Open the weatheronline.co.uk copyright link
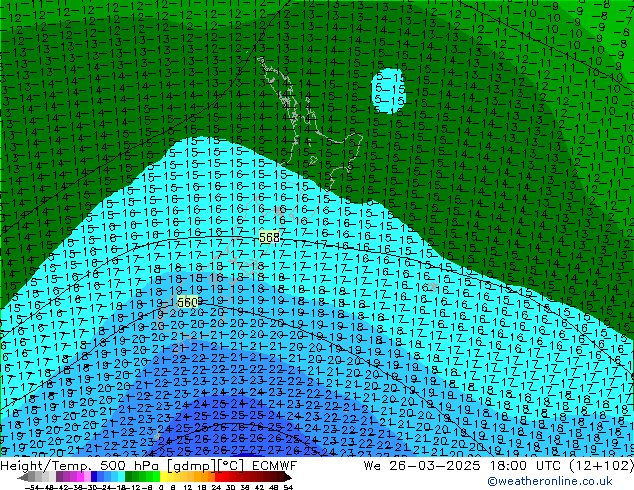Screen dimensions: 634x490 (550, 481)
